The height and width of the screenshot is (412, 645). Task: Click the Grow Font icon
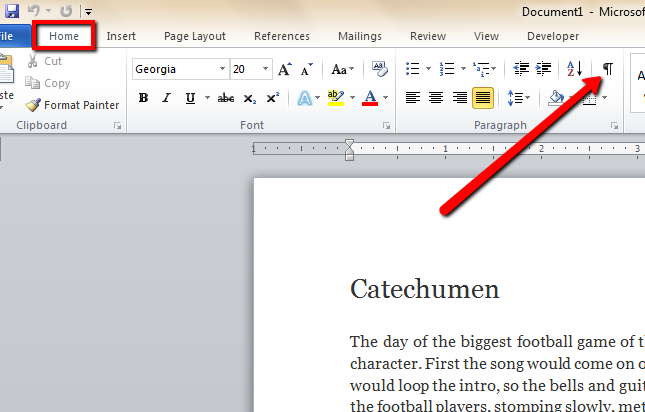click(285, 70)
